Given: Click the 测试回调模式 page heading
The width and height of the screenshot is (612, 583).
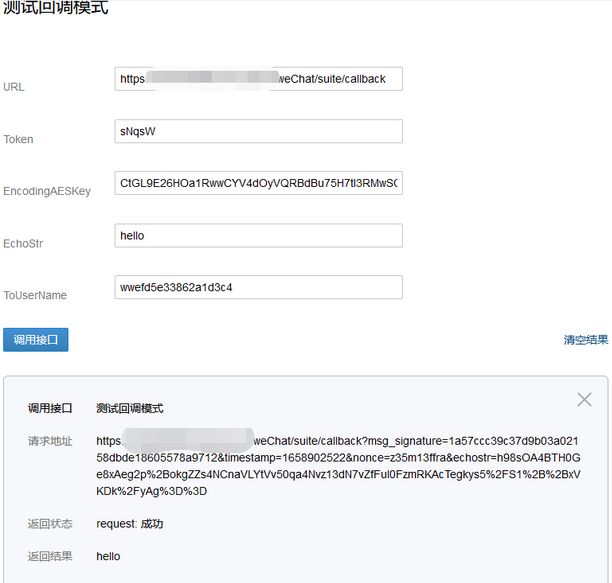Looking at the screenshot, I should tap(56, 9).
